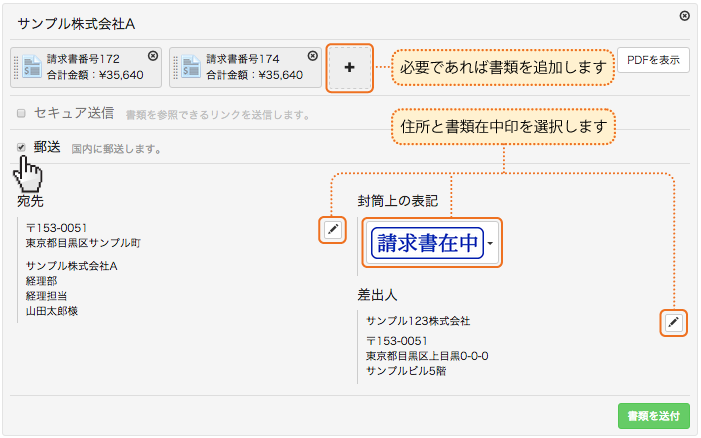Uncheck the 郵送 checkbox
The height and width of the screenshot is (438, 701).
tap(22, 147)
